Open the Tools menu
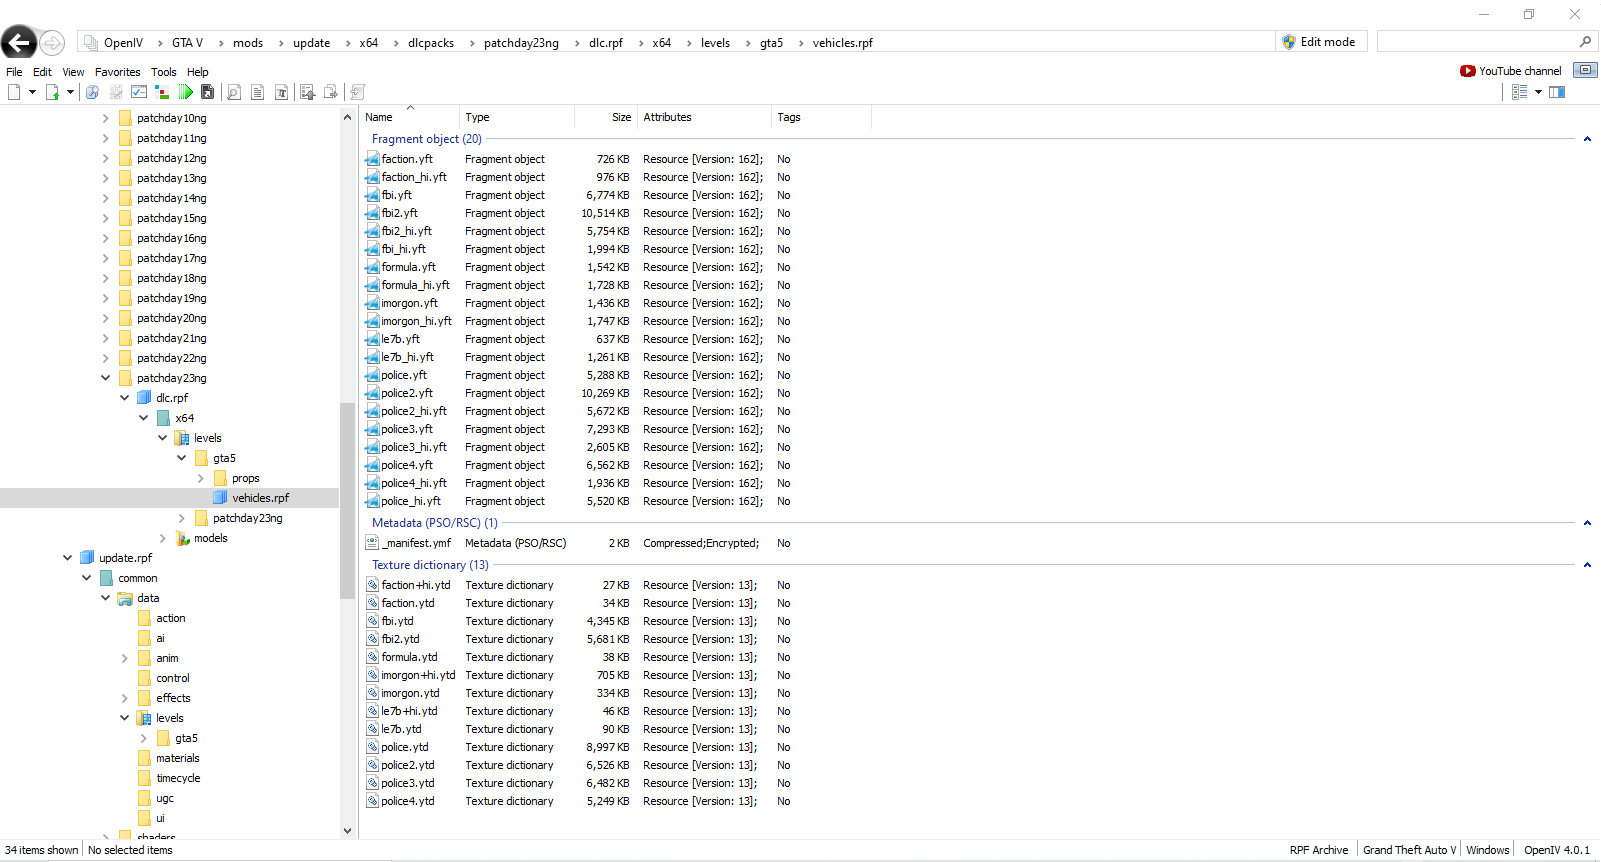The image size is (1601, 862). [163, 72]
